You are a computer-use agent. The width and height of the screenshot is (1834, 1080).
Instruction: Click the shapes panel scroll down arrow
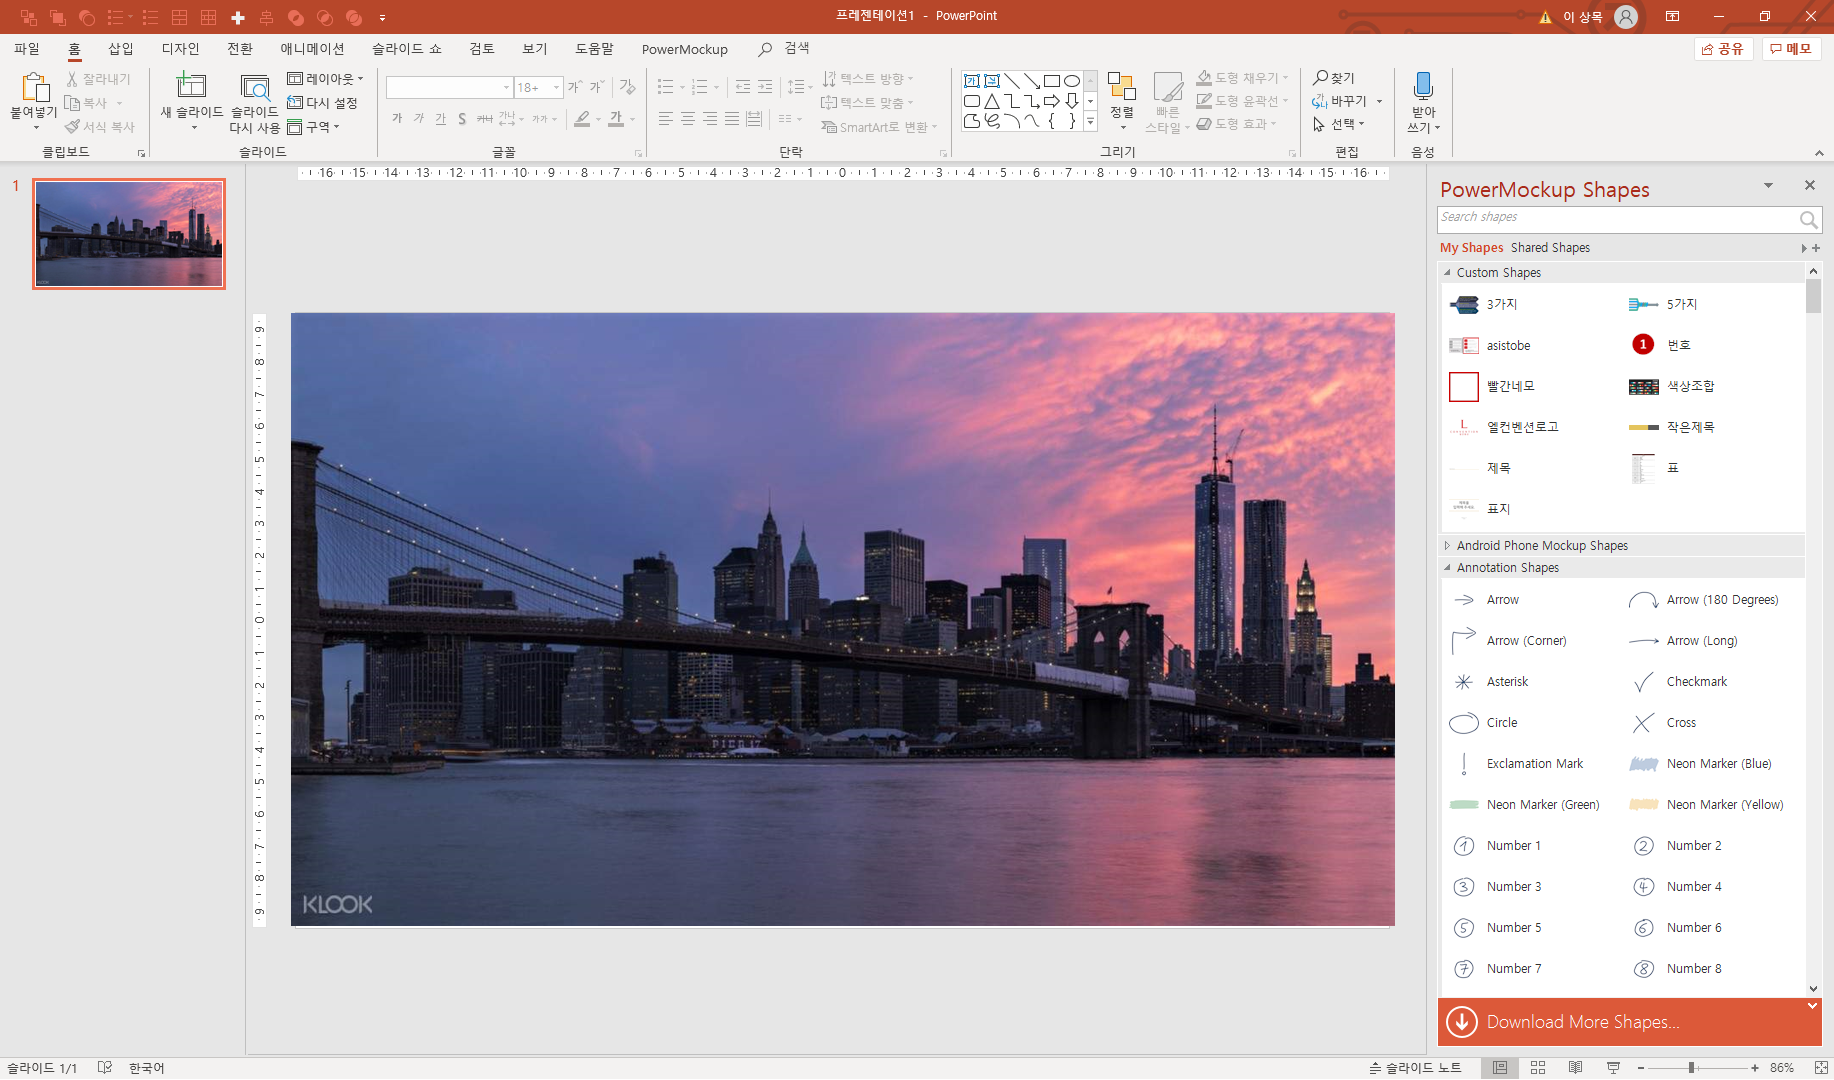(1813, 989)
